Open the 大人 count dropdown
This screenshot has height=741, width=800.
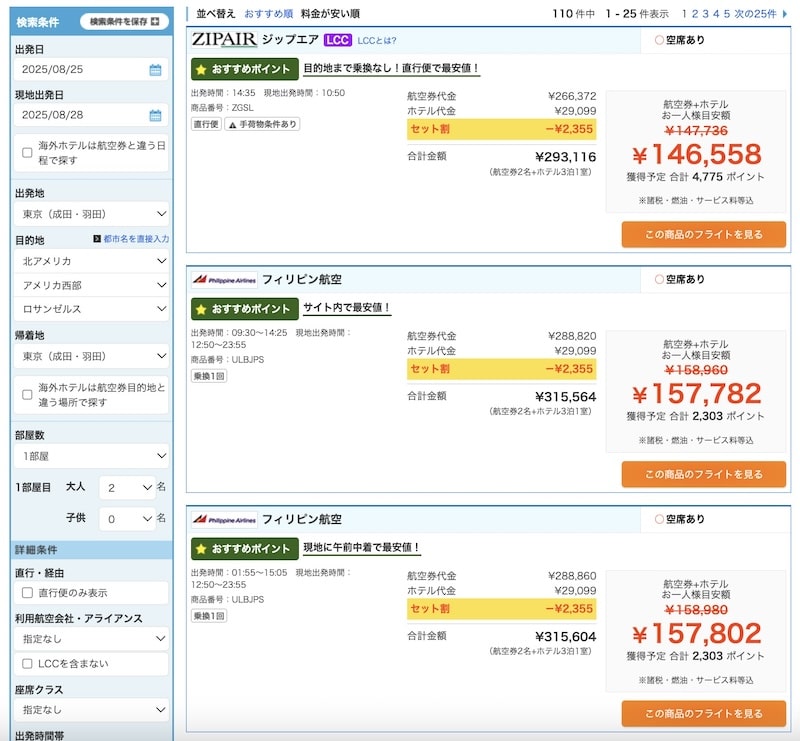[128, 487]
